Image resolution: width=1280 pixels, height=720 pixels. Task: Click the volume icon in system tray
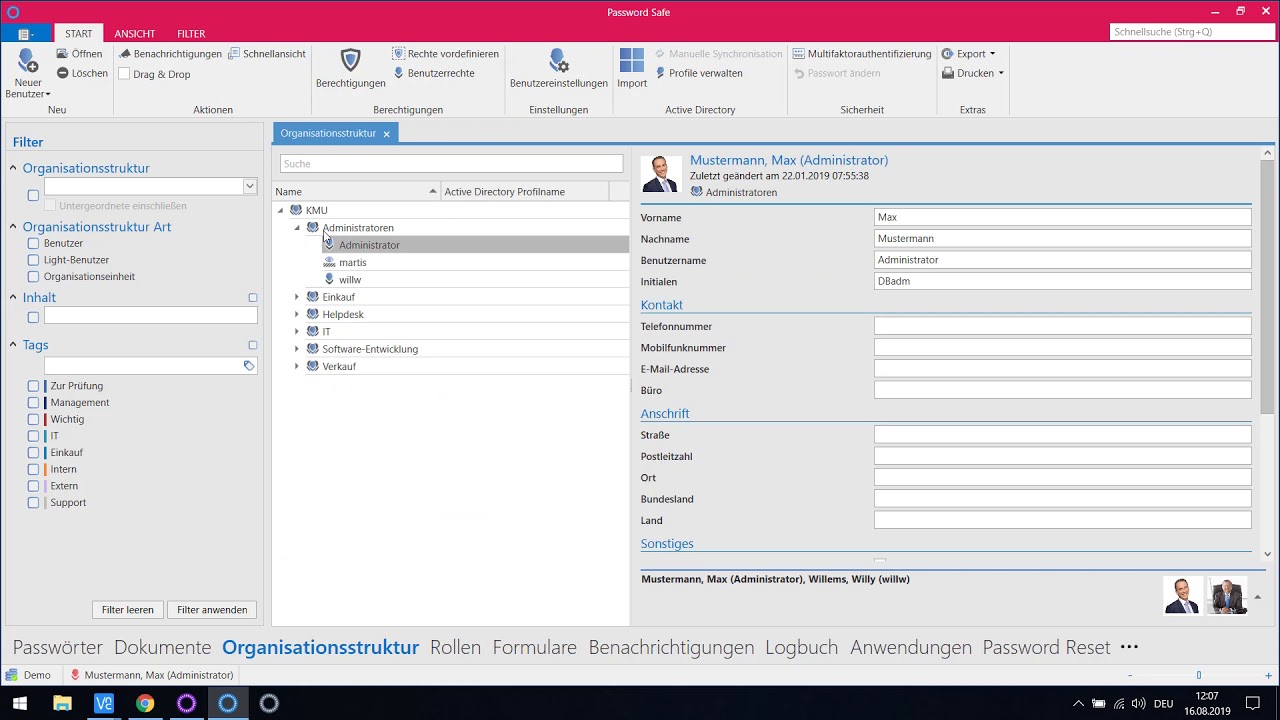(x=1138, y=703)
